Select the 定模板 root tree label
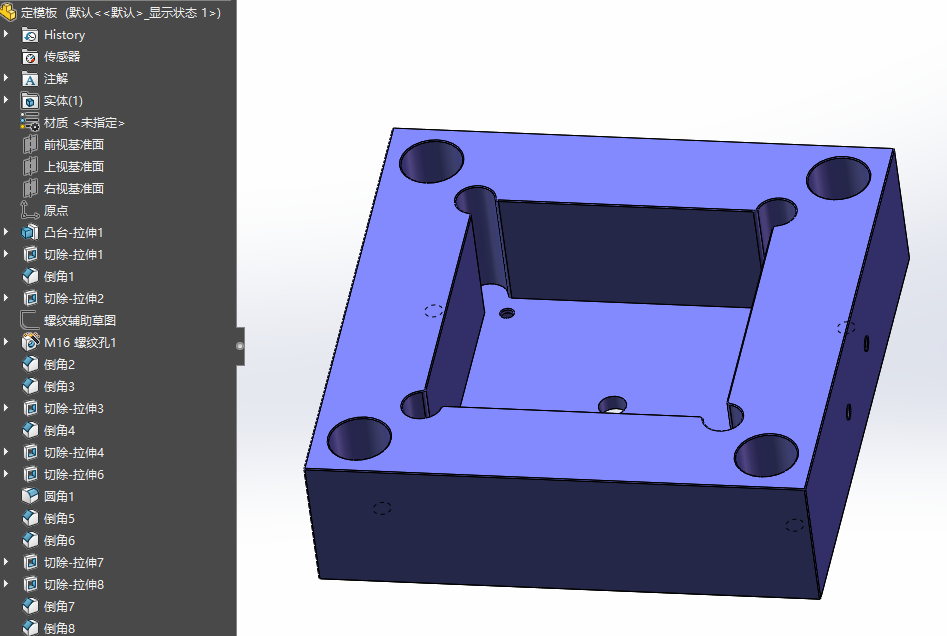Screen dimensions: 947x636 tap(121, 13)
